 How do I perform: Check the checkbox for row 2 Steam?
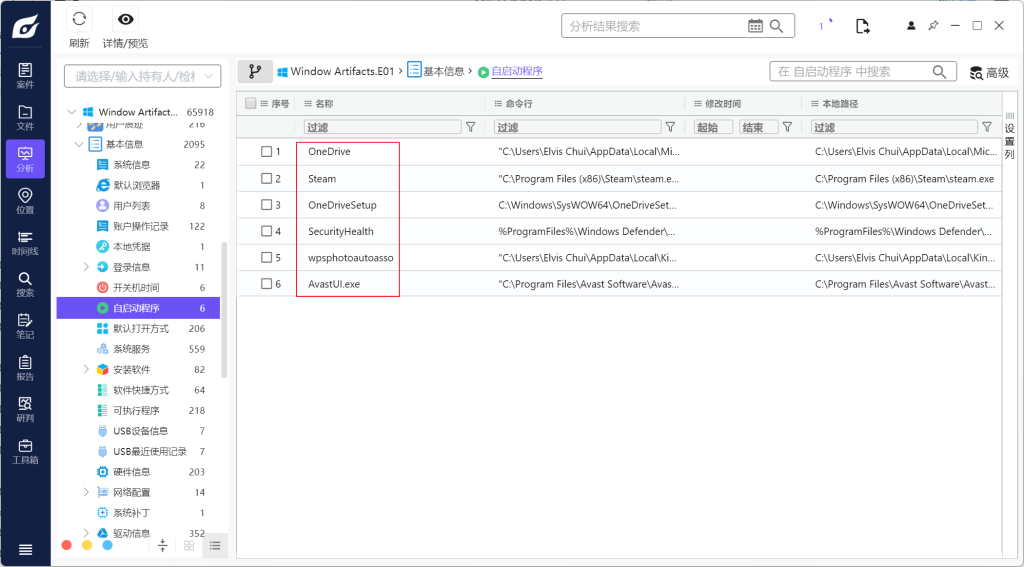267,179
